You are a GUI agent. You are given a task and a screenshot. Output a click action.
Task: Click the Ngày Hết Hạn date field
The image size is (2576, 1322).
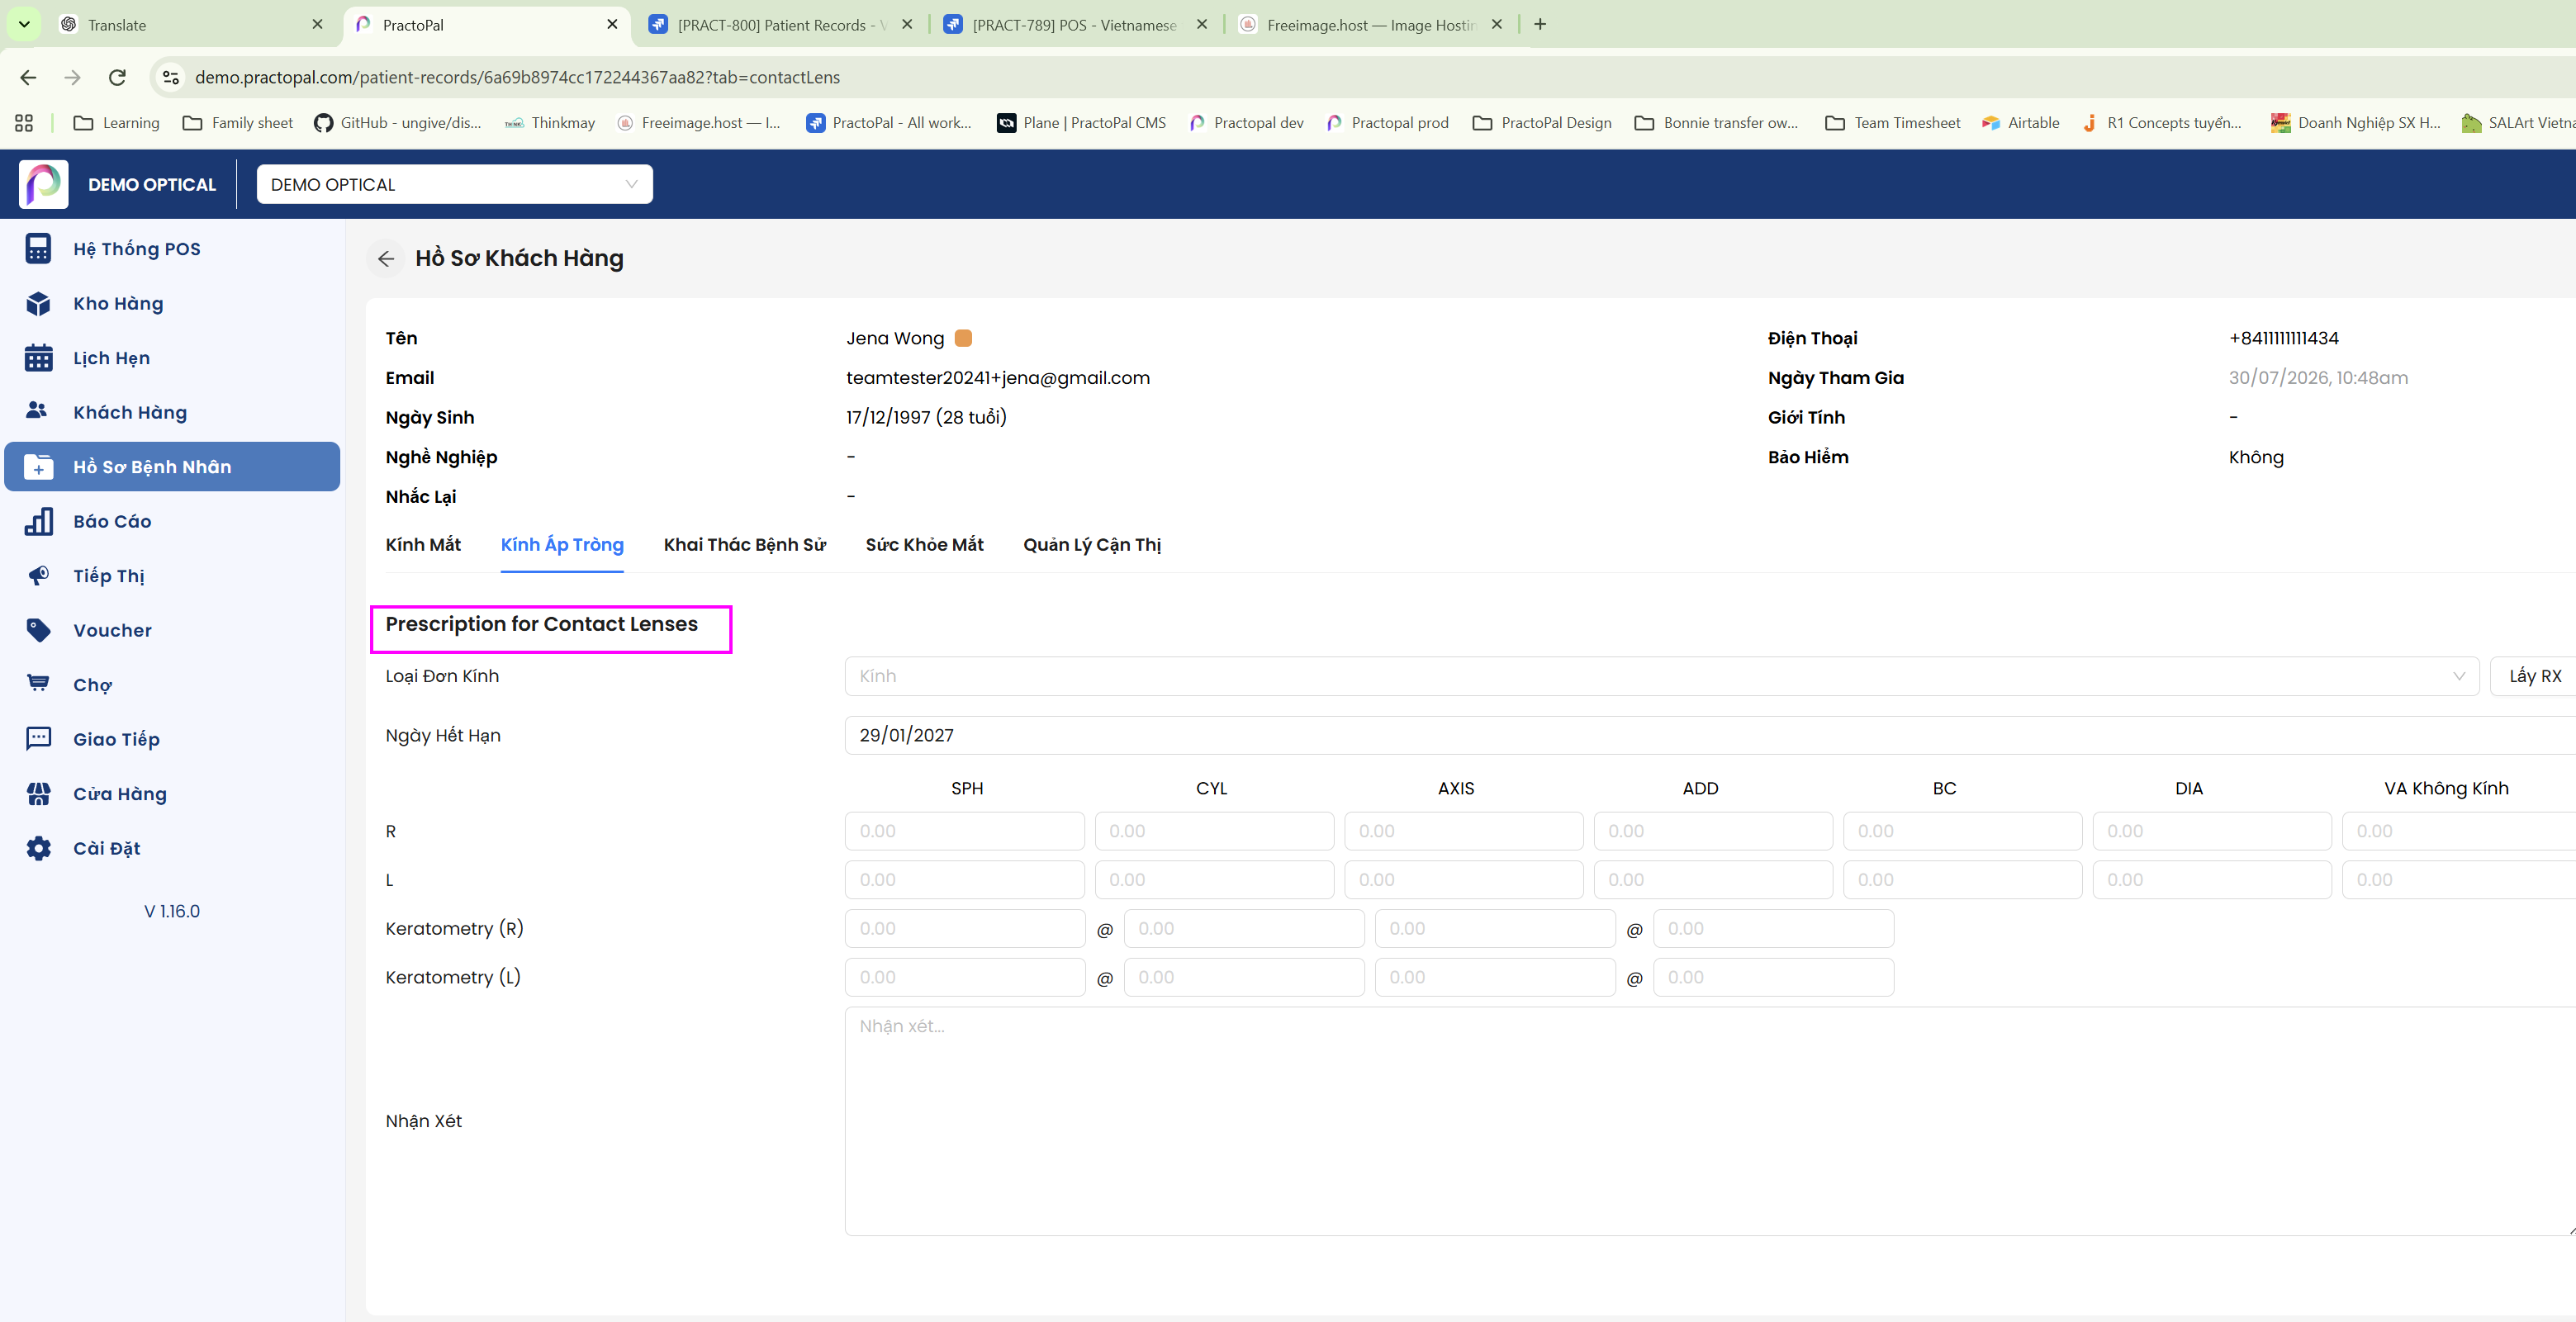[x=1710, y=735]
